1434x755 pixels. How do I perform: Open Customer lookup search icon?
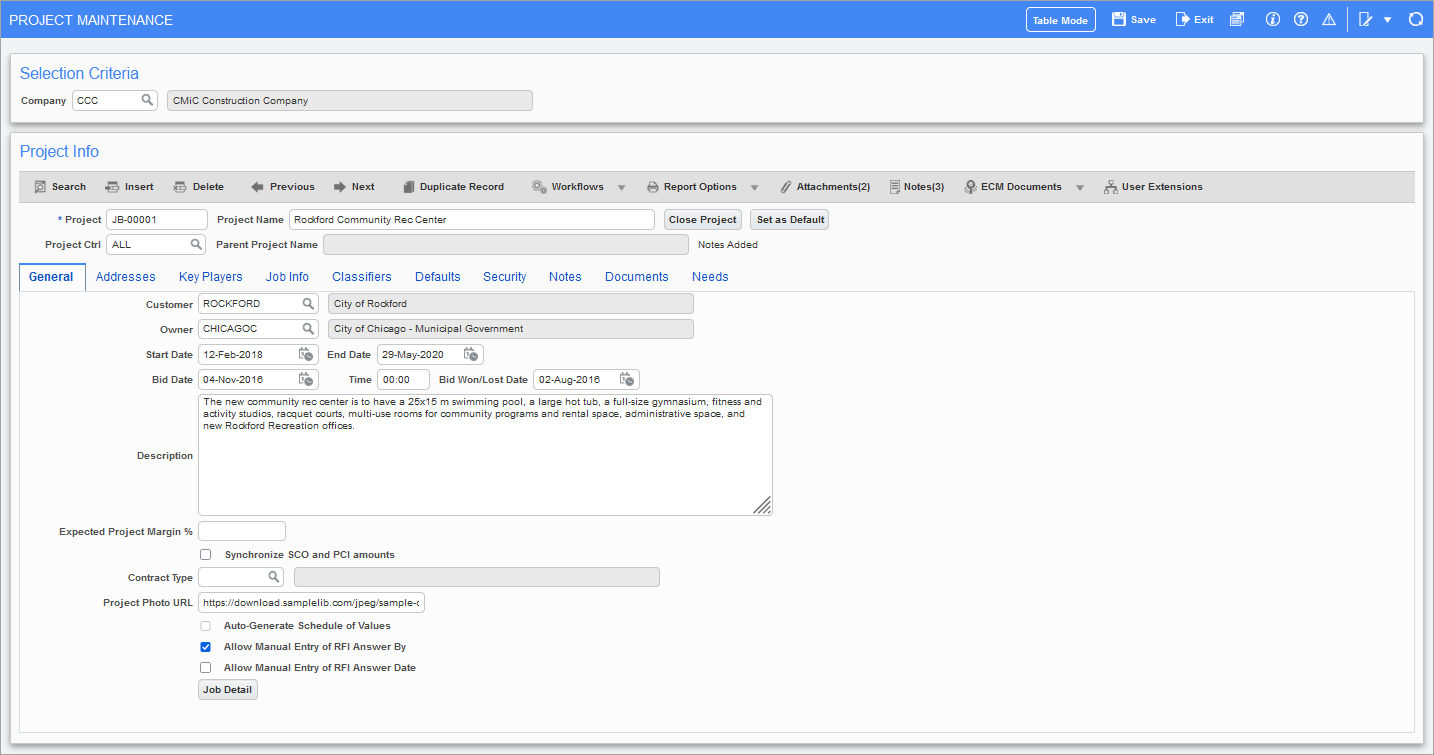(309, 303)
